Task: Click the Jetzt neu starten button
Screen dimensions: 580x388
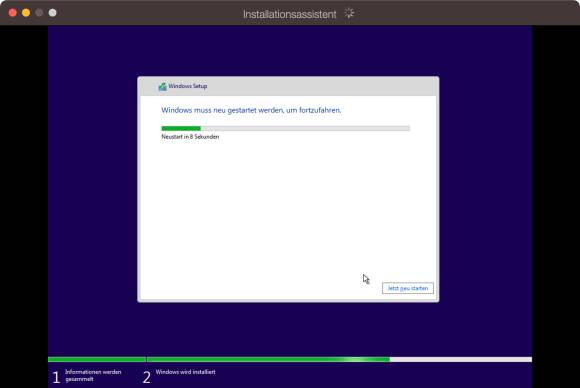Action: [408, 288]
